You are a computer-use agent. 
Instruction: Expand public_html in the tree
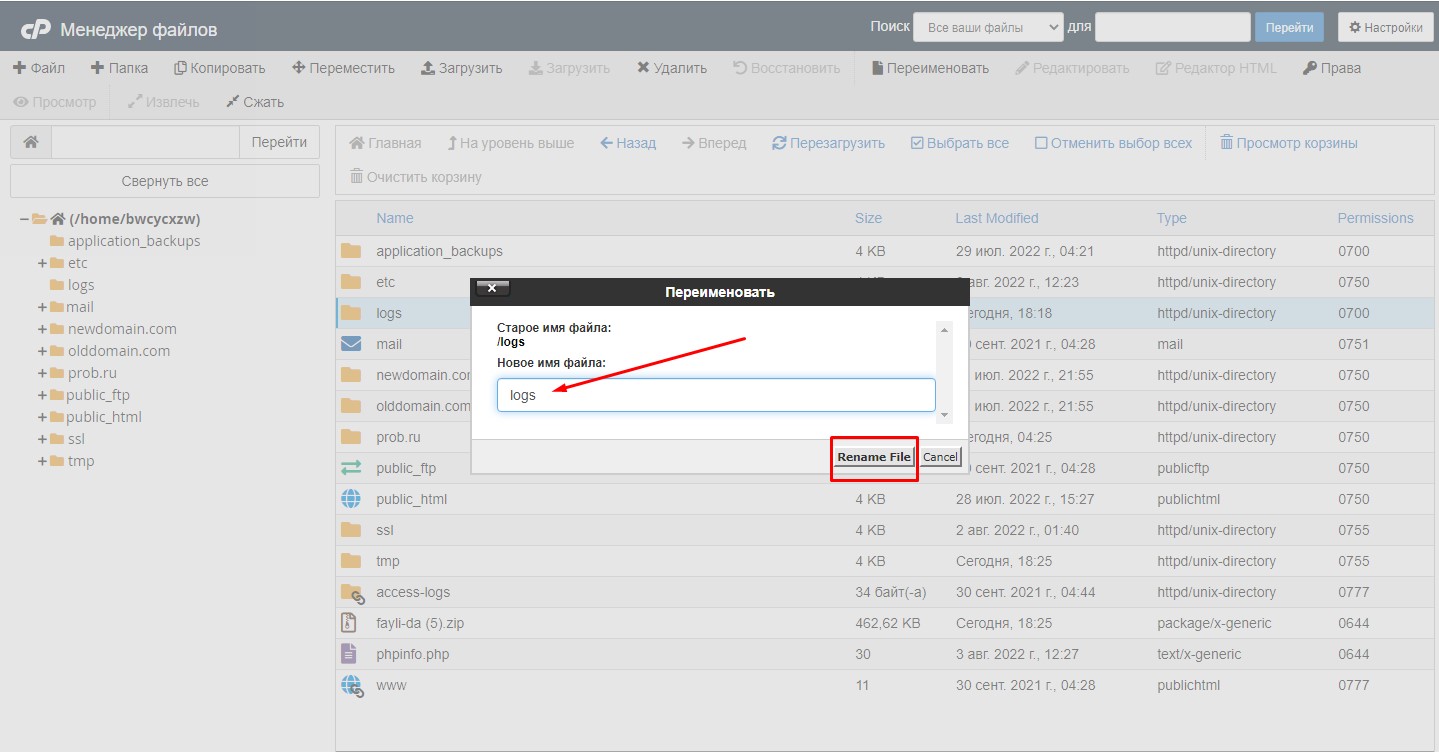click(x=43, y=417)
